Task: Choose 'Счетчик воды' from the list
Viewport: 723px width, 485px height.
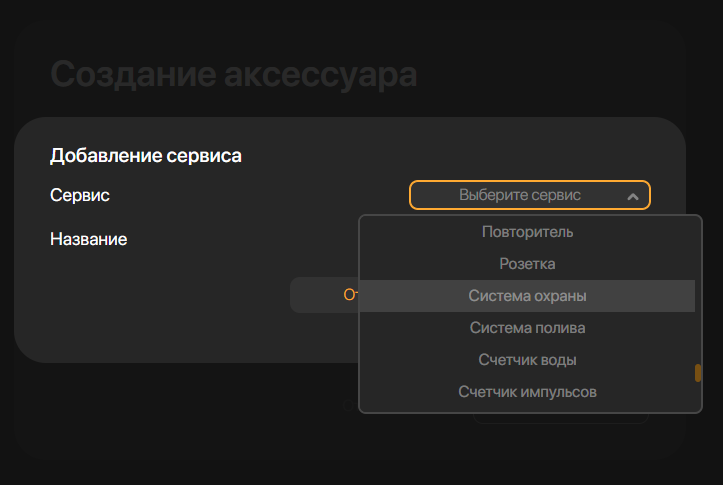Action: click(x=527, y=360)
